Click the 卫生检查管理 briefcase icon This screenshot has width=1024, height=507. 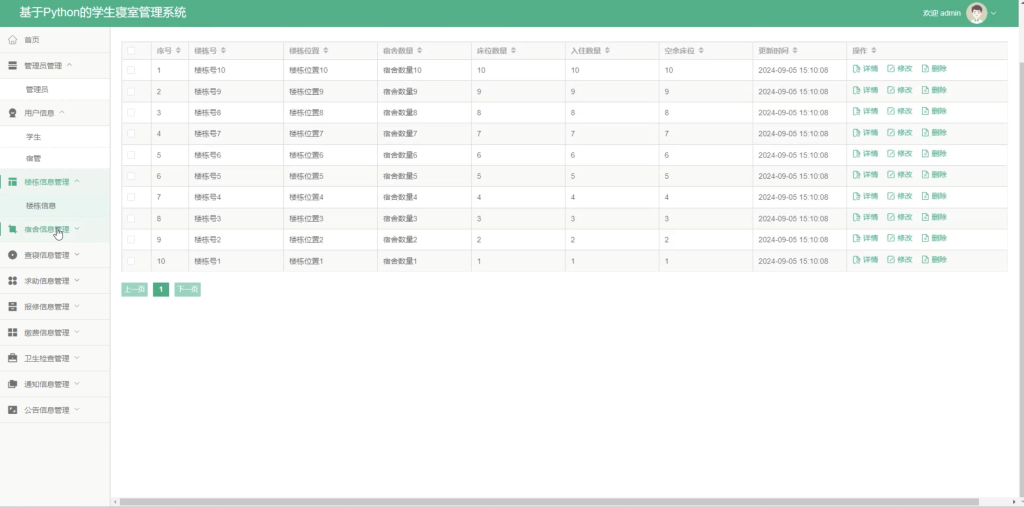(12, 358)
